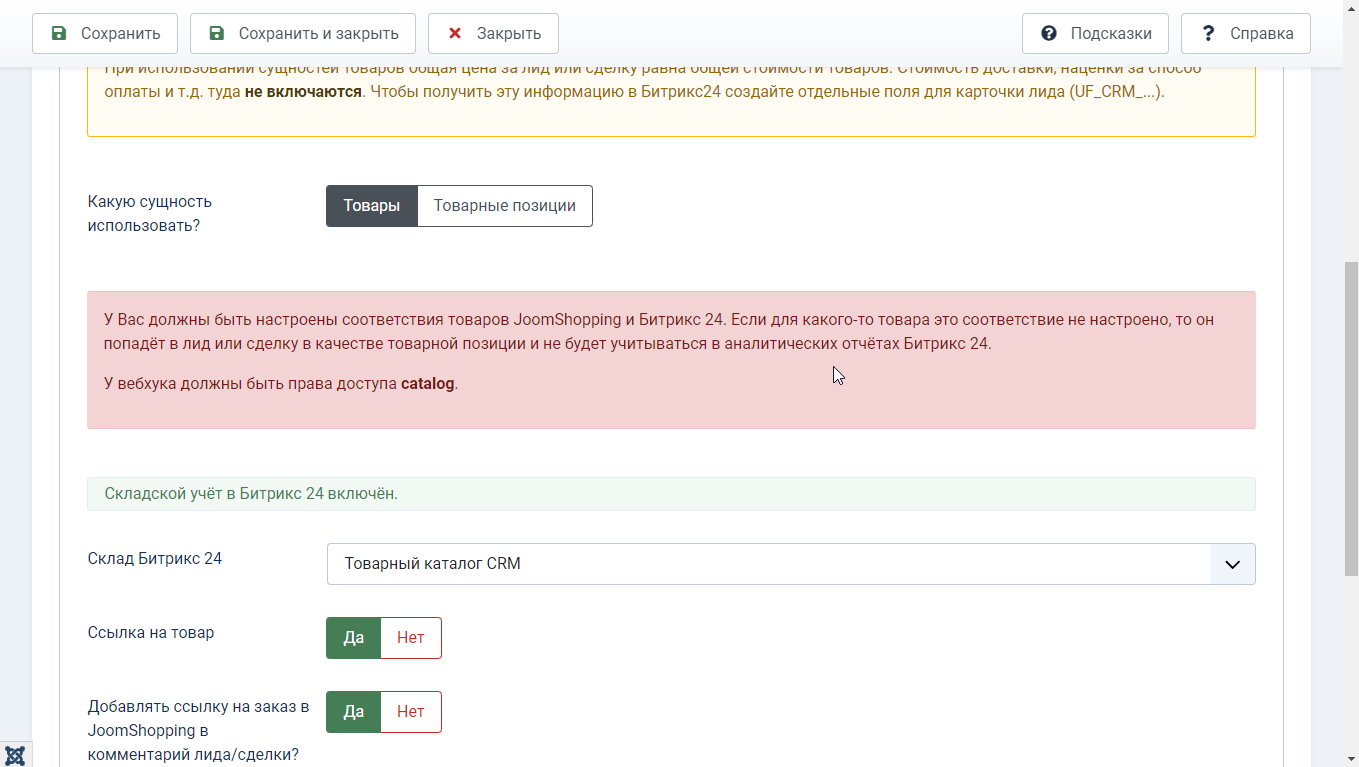Viewport: 1359px width, 767px height.
Task: Open the Склад Битрикс 24 dropdown
Action: 791,564
